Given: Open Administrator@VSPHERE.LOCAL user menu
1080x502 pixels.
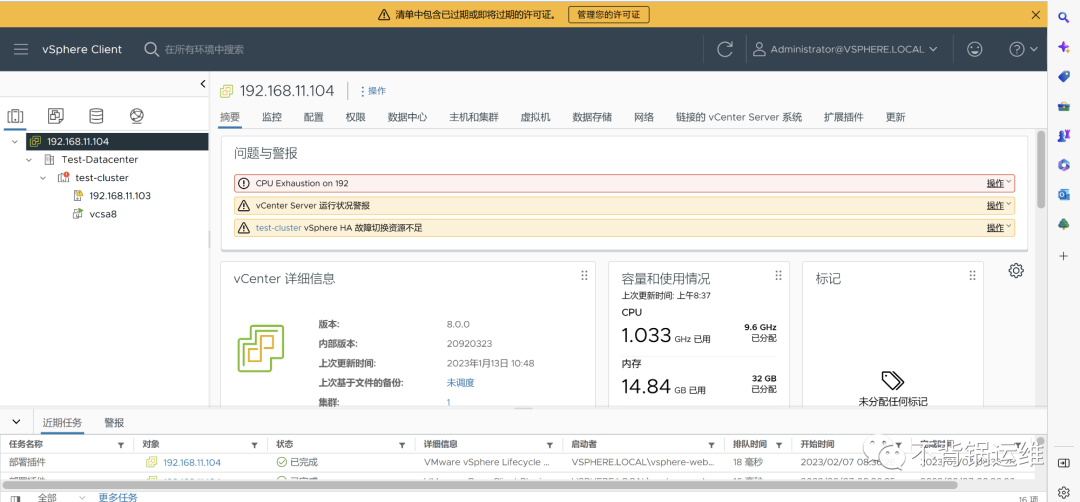Looking at the screenshot, I should click(x=845, y=49).
